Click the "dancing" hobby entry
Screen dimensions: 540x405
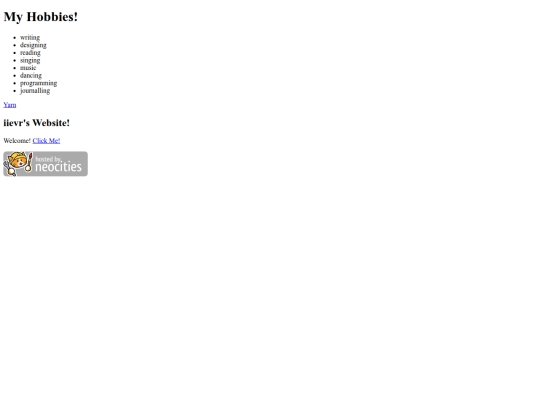31,75
